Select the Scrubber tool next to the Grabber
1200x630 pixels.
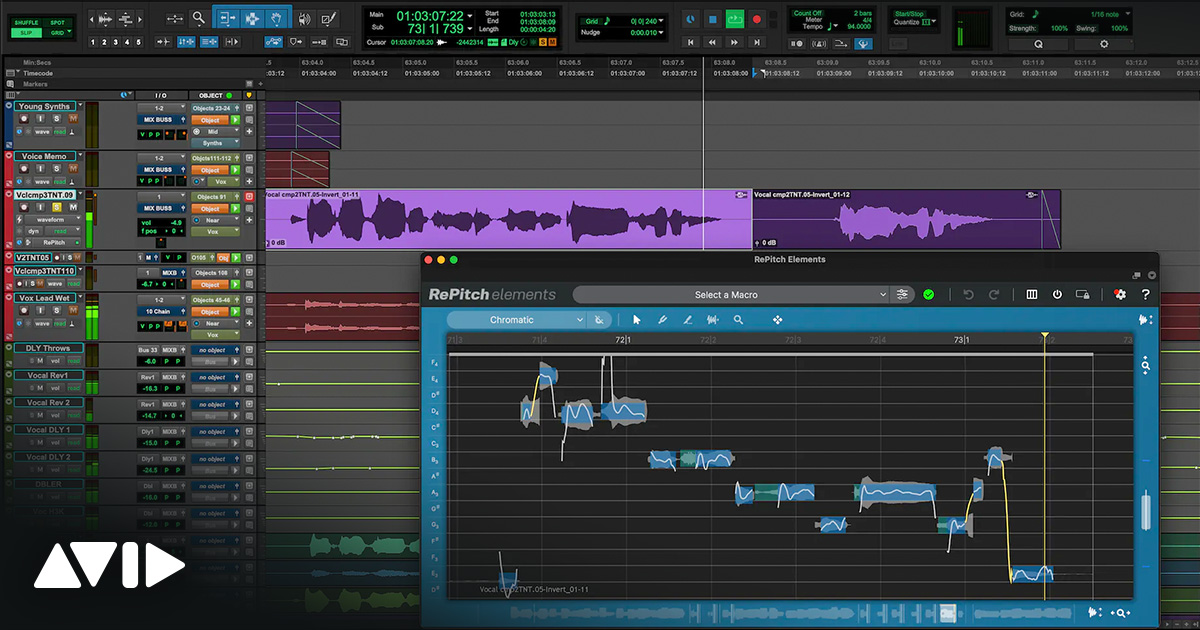(x=304, y=18)
